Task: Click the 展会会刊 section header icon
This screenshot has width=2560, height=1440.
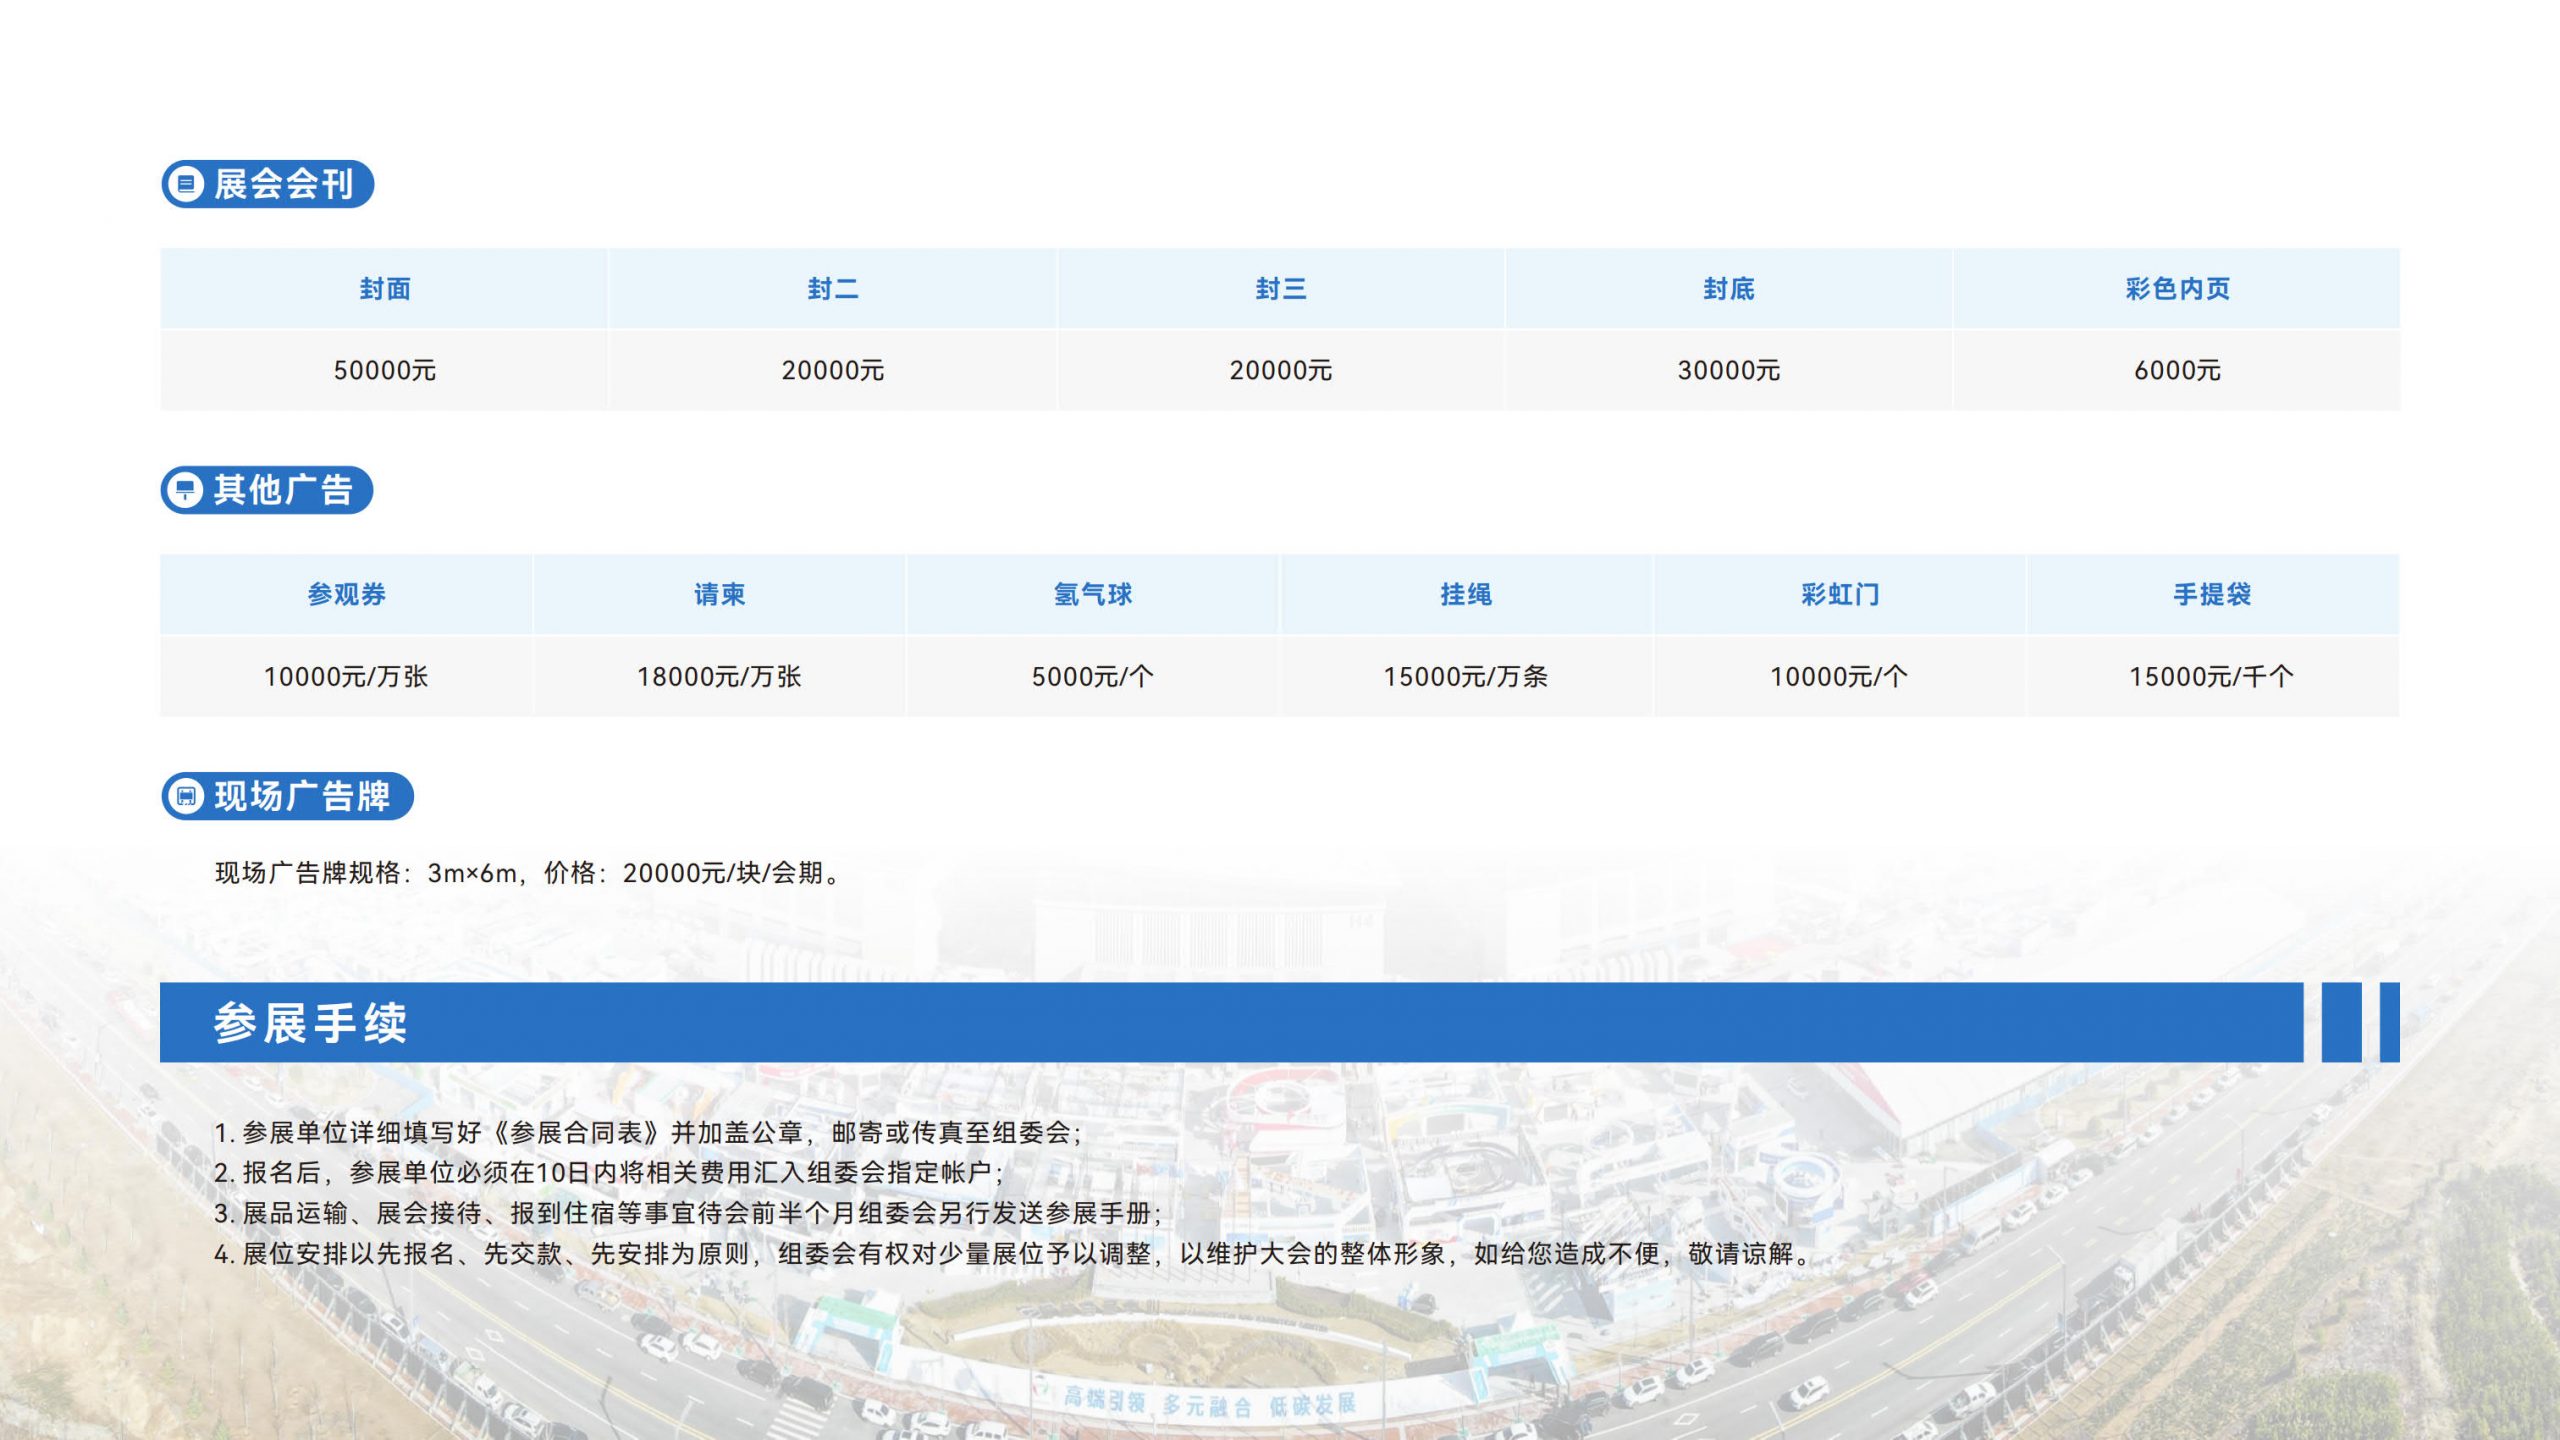Action: [186, 184]
